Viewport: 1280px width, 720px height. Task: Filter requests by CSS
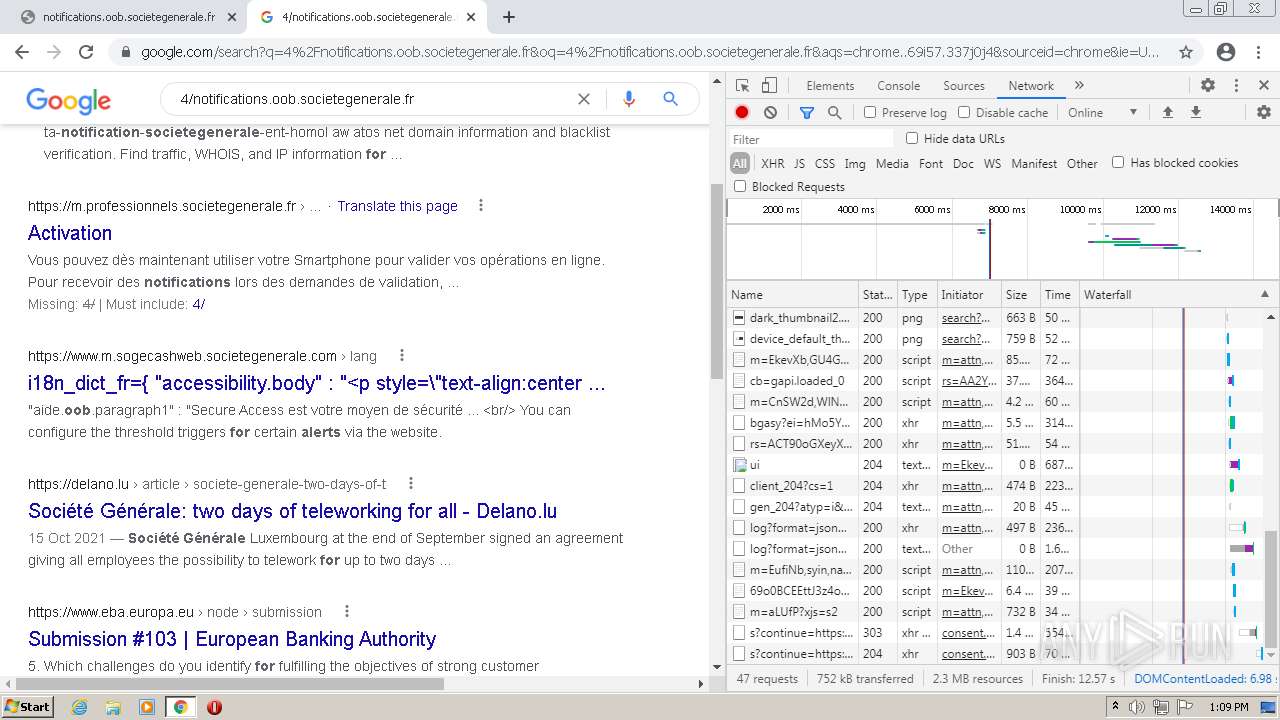click(824, 163)
